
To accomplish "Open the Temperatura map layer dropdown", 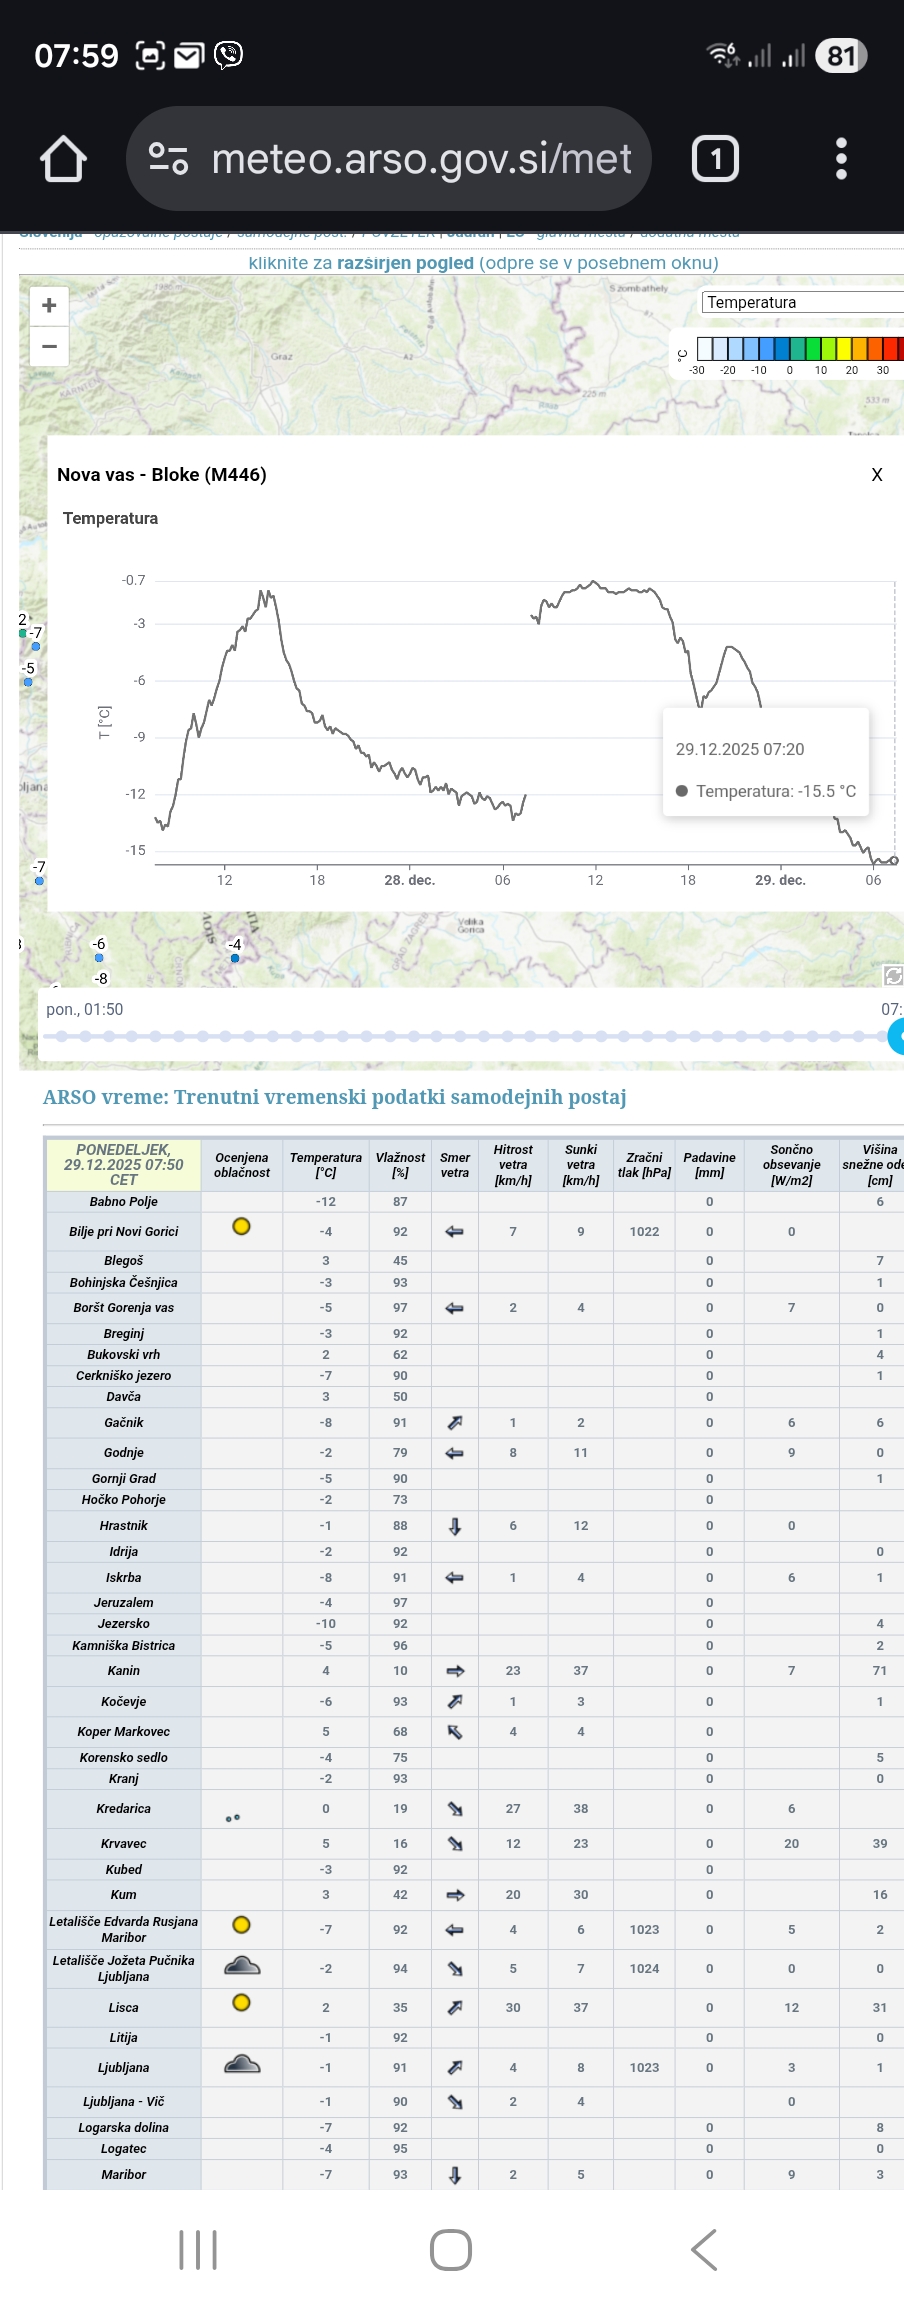I will coord(801,302).
